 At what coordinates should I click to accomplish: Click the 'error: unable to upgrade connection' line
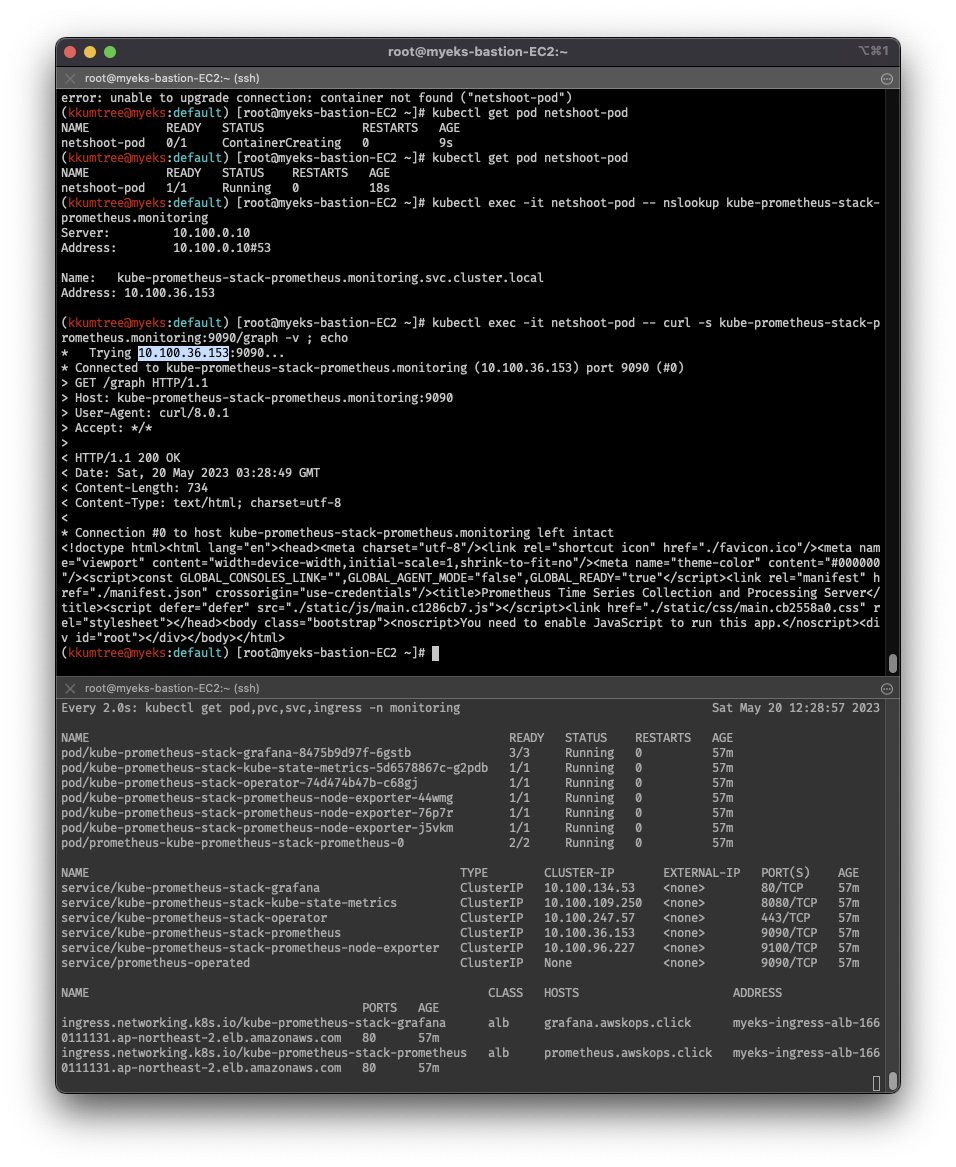(x=316, y=98)
